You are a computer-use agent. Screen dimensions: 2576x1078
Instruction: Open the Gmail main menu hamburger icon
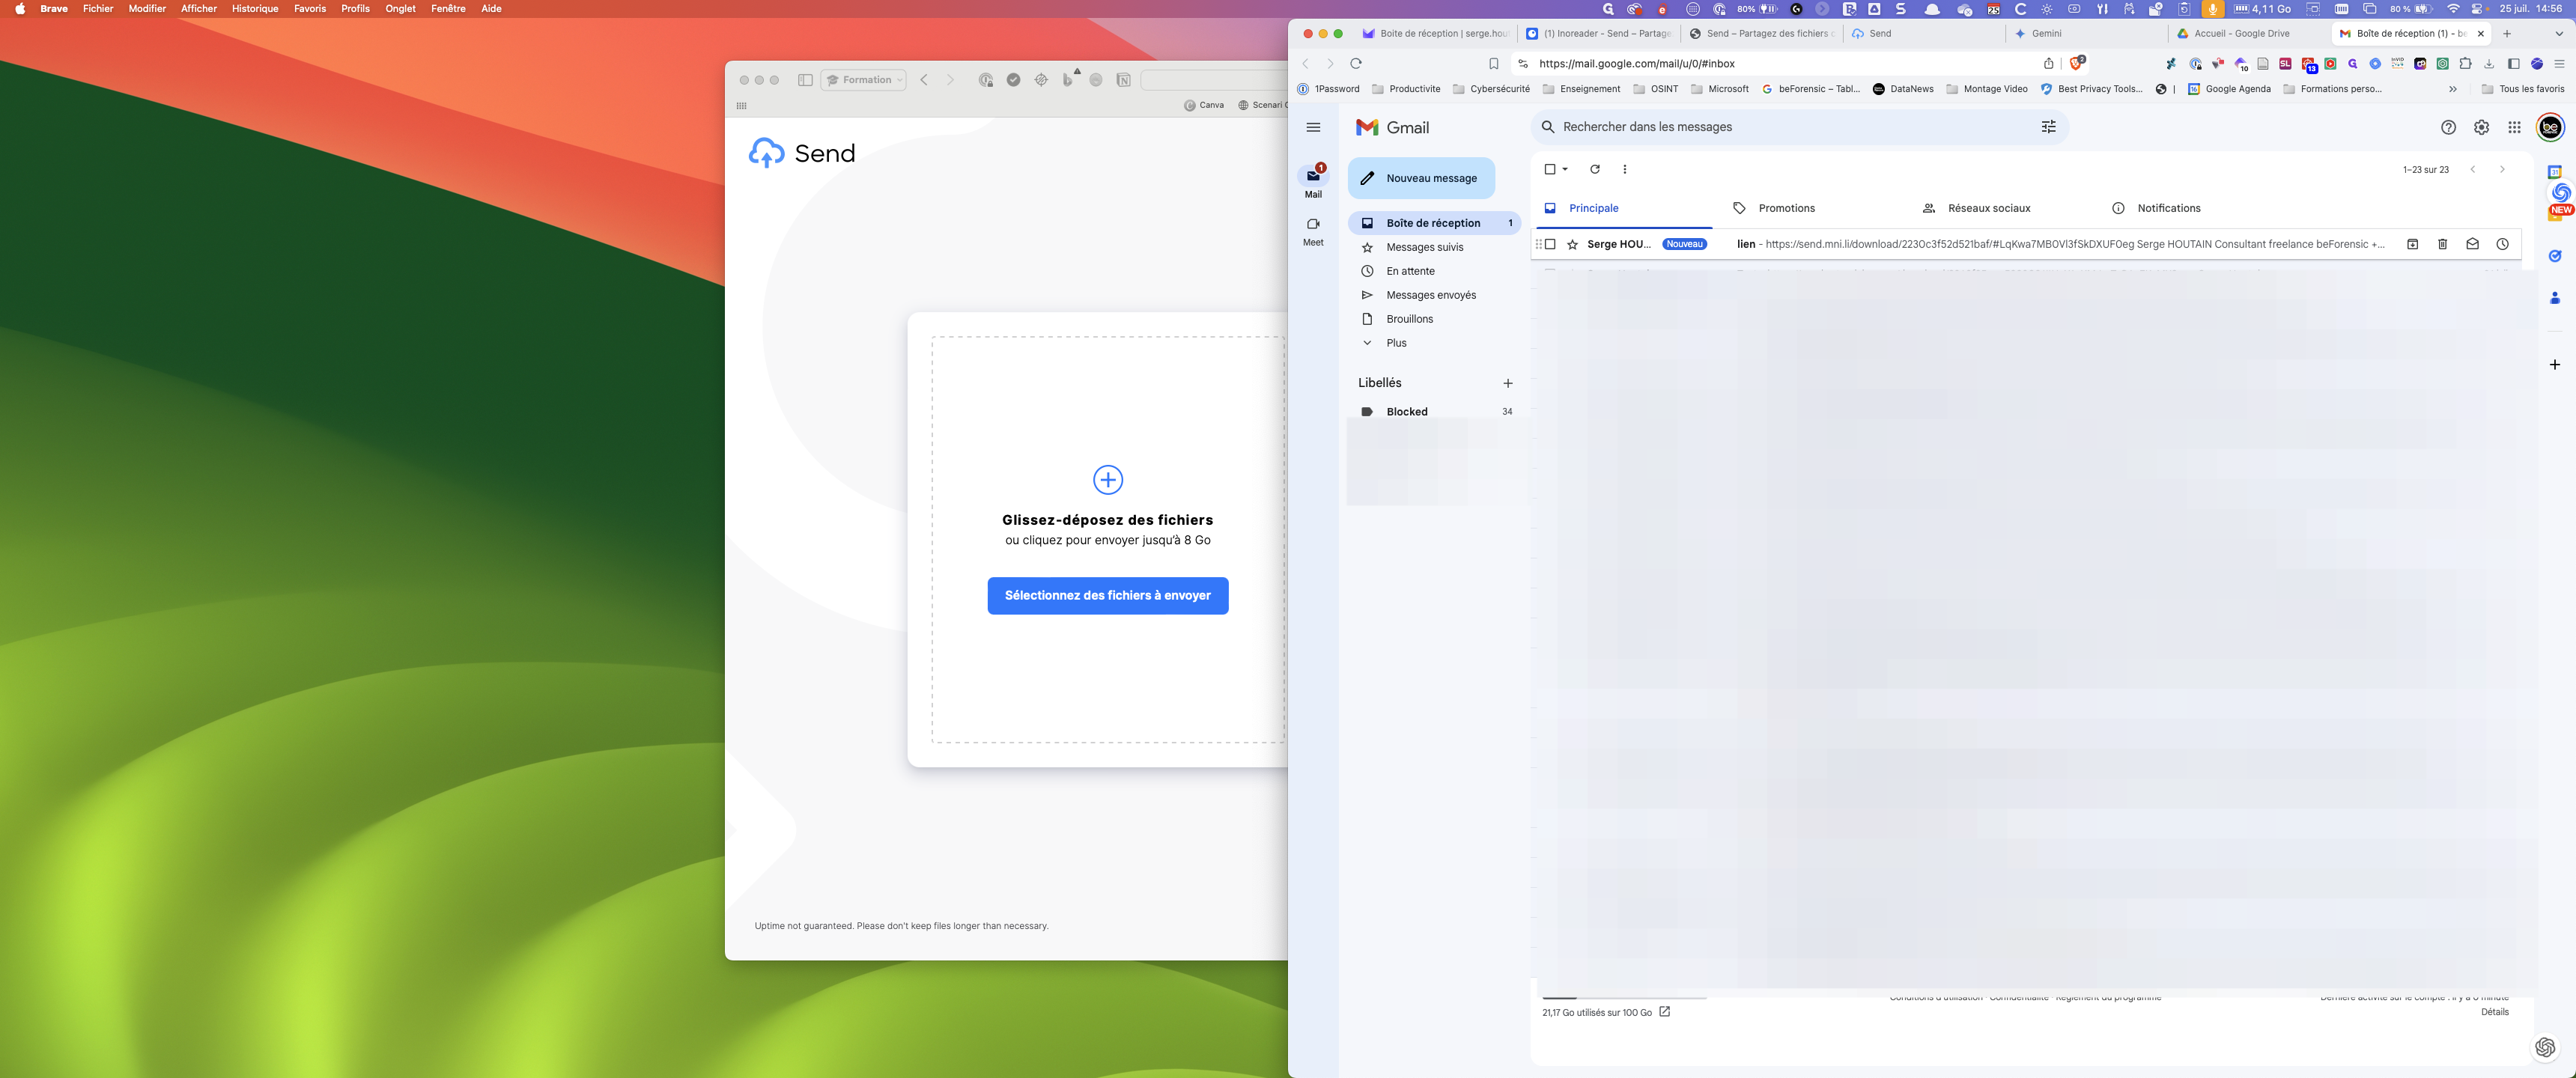click(x=1313, y=127)
